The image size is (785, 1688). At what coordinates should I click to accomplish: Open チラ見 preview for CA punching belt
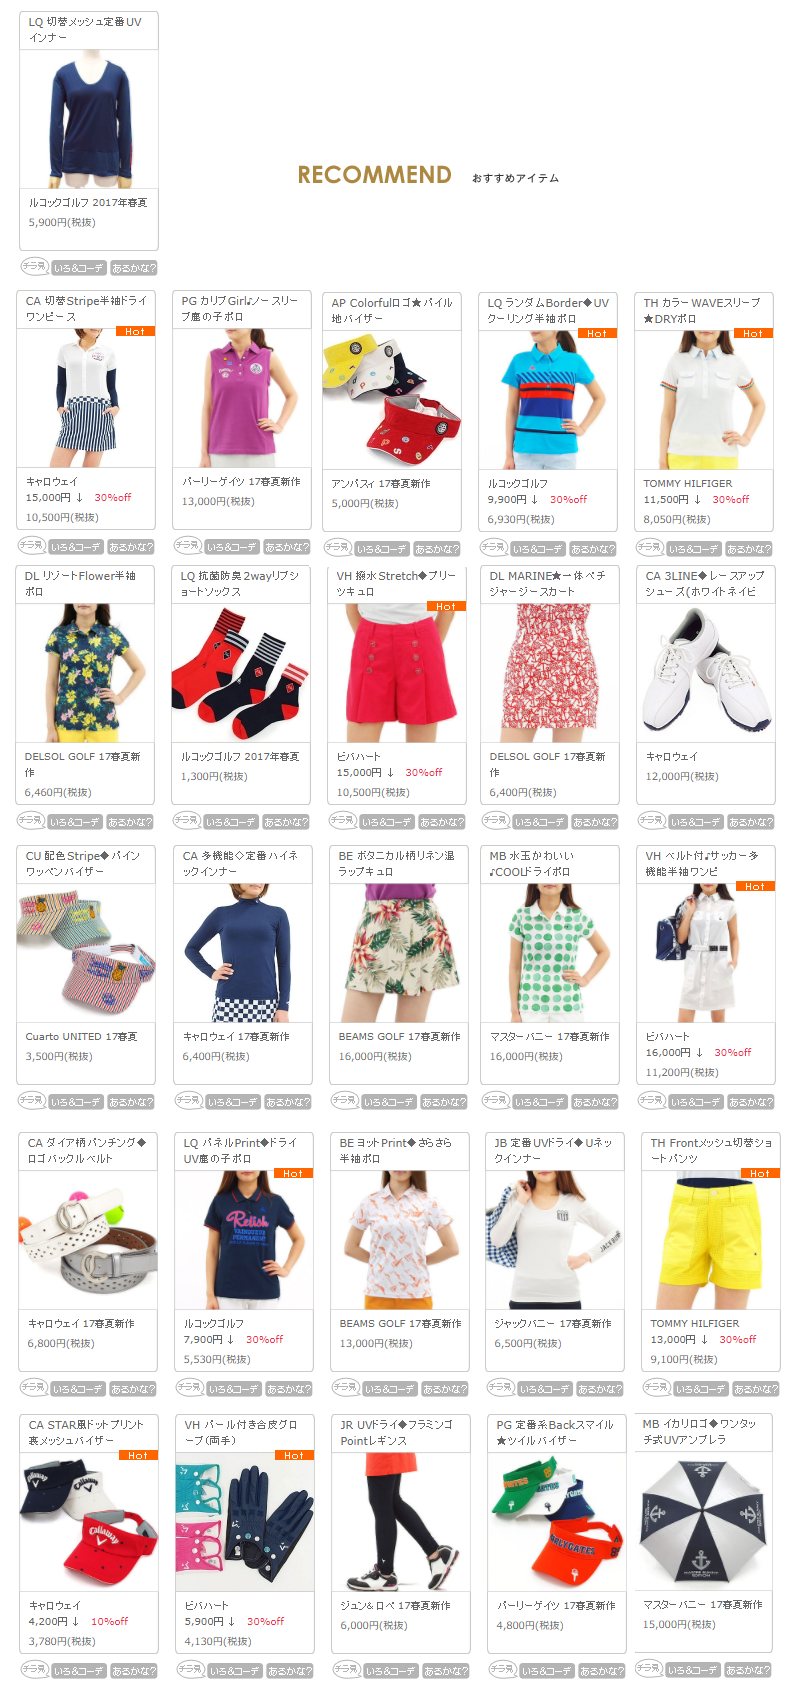point(34,1388)
